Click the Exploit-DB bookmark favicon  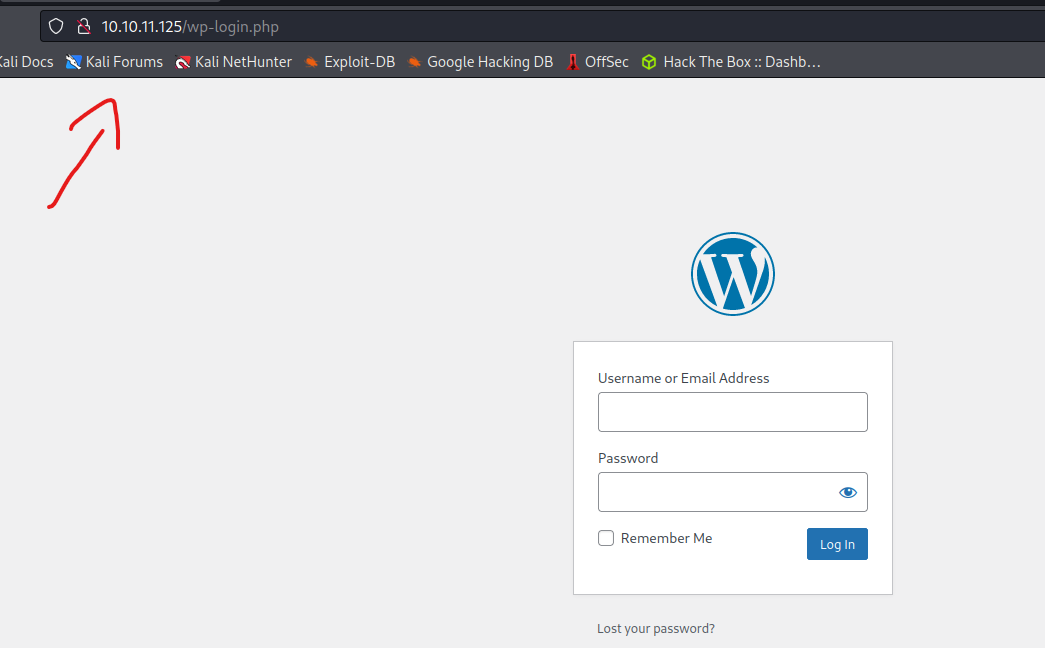311,62
